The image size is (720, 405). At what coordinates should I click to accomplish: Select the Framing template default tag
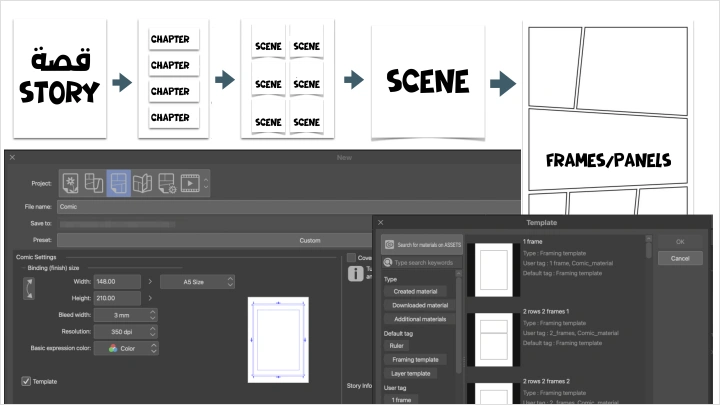pos(415,360)
